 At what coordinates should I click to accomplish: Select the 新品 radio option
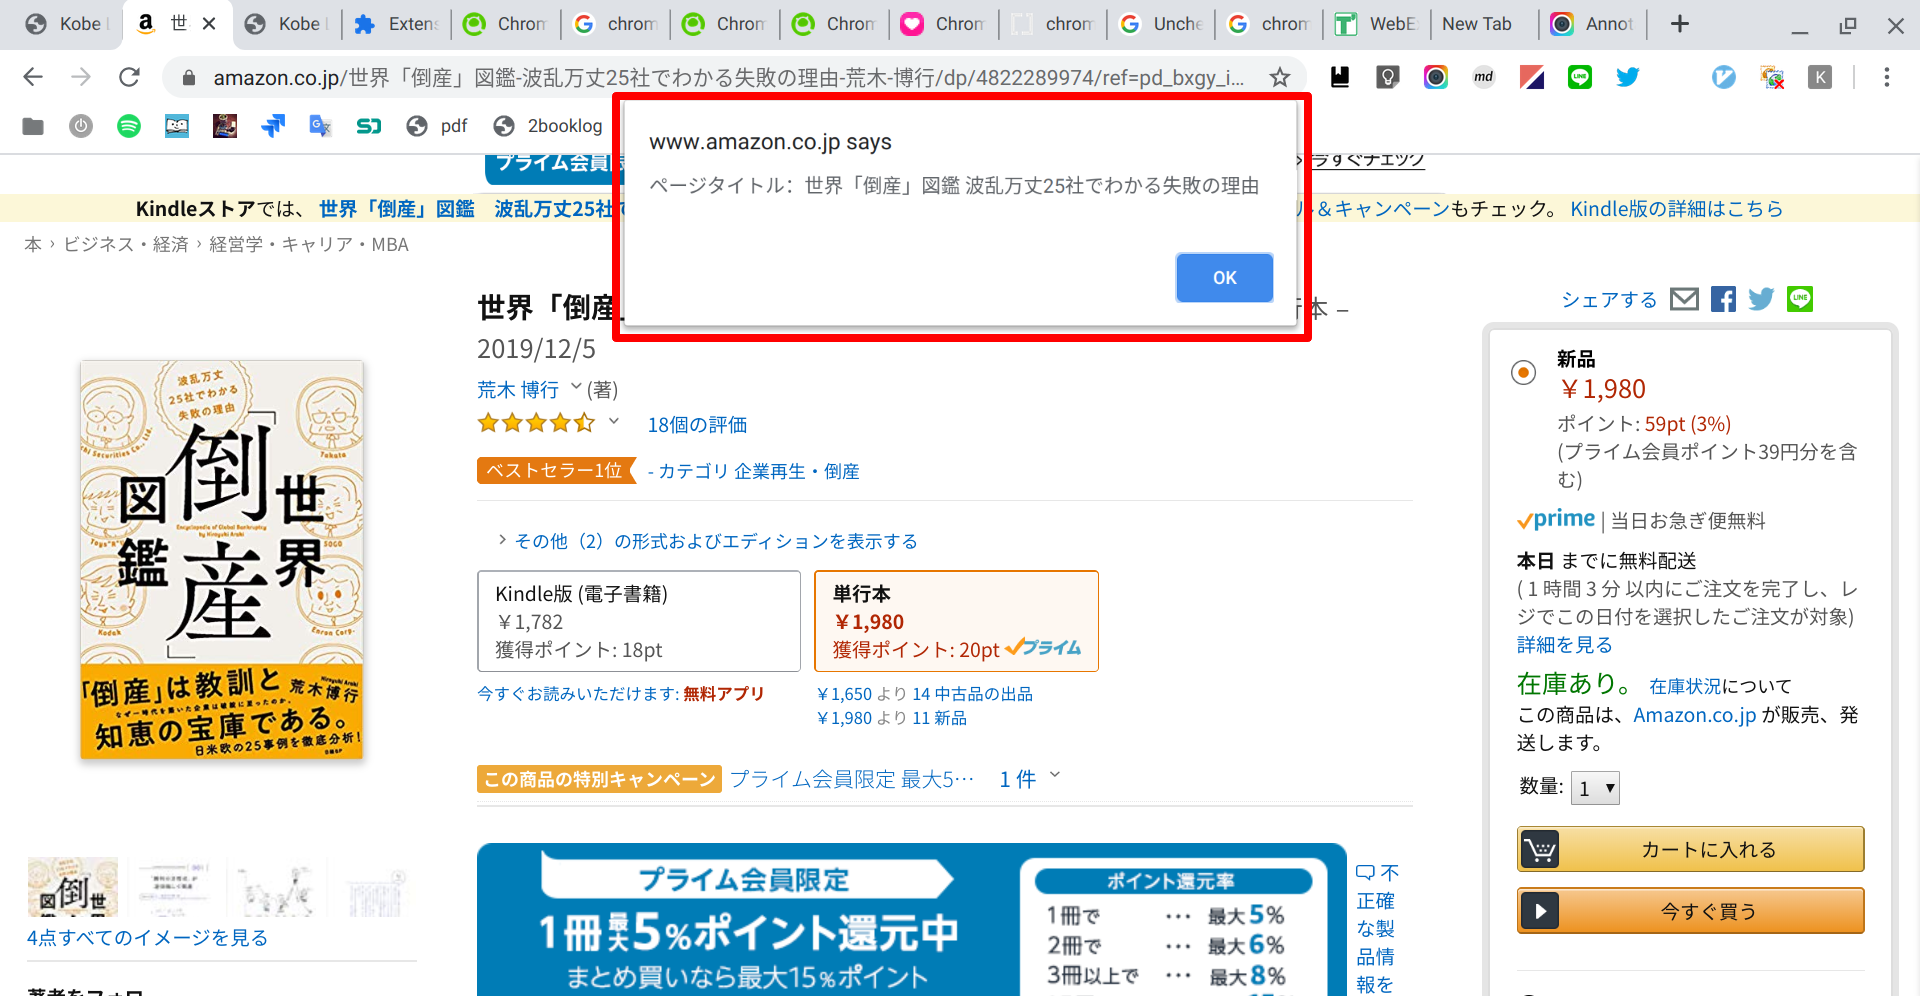point(1523,373)
